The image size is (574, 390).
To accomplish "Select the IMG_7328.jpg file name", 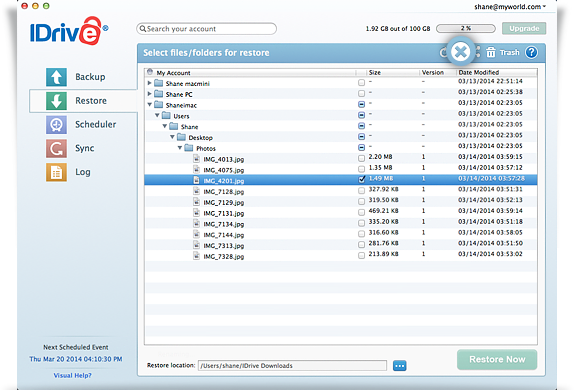I will (224, 256).
